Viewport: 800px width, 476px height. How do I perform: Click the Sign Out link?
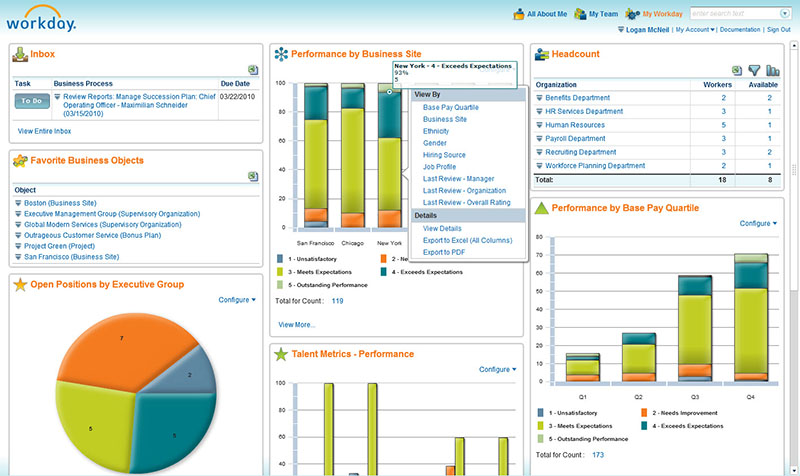pos(778,30)
